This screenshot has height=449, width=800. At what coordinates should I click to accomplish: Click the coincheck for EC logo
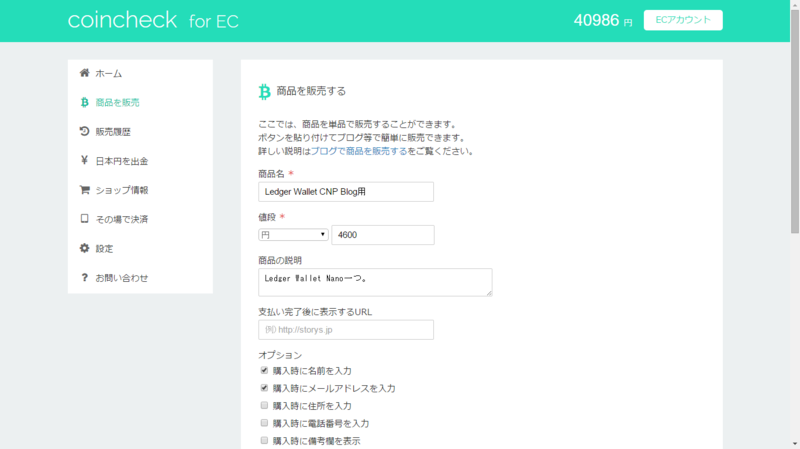(153, 20)
